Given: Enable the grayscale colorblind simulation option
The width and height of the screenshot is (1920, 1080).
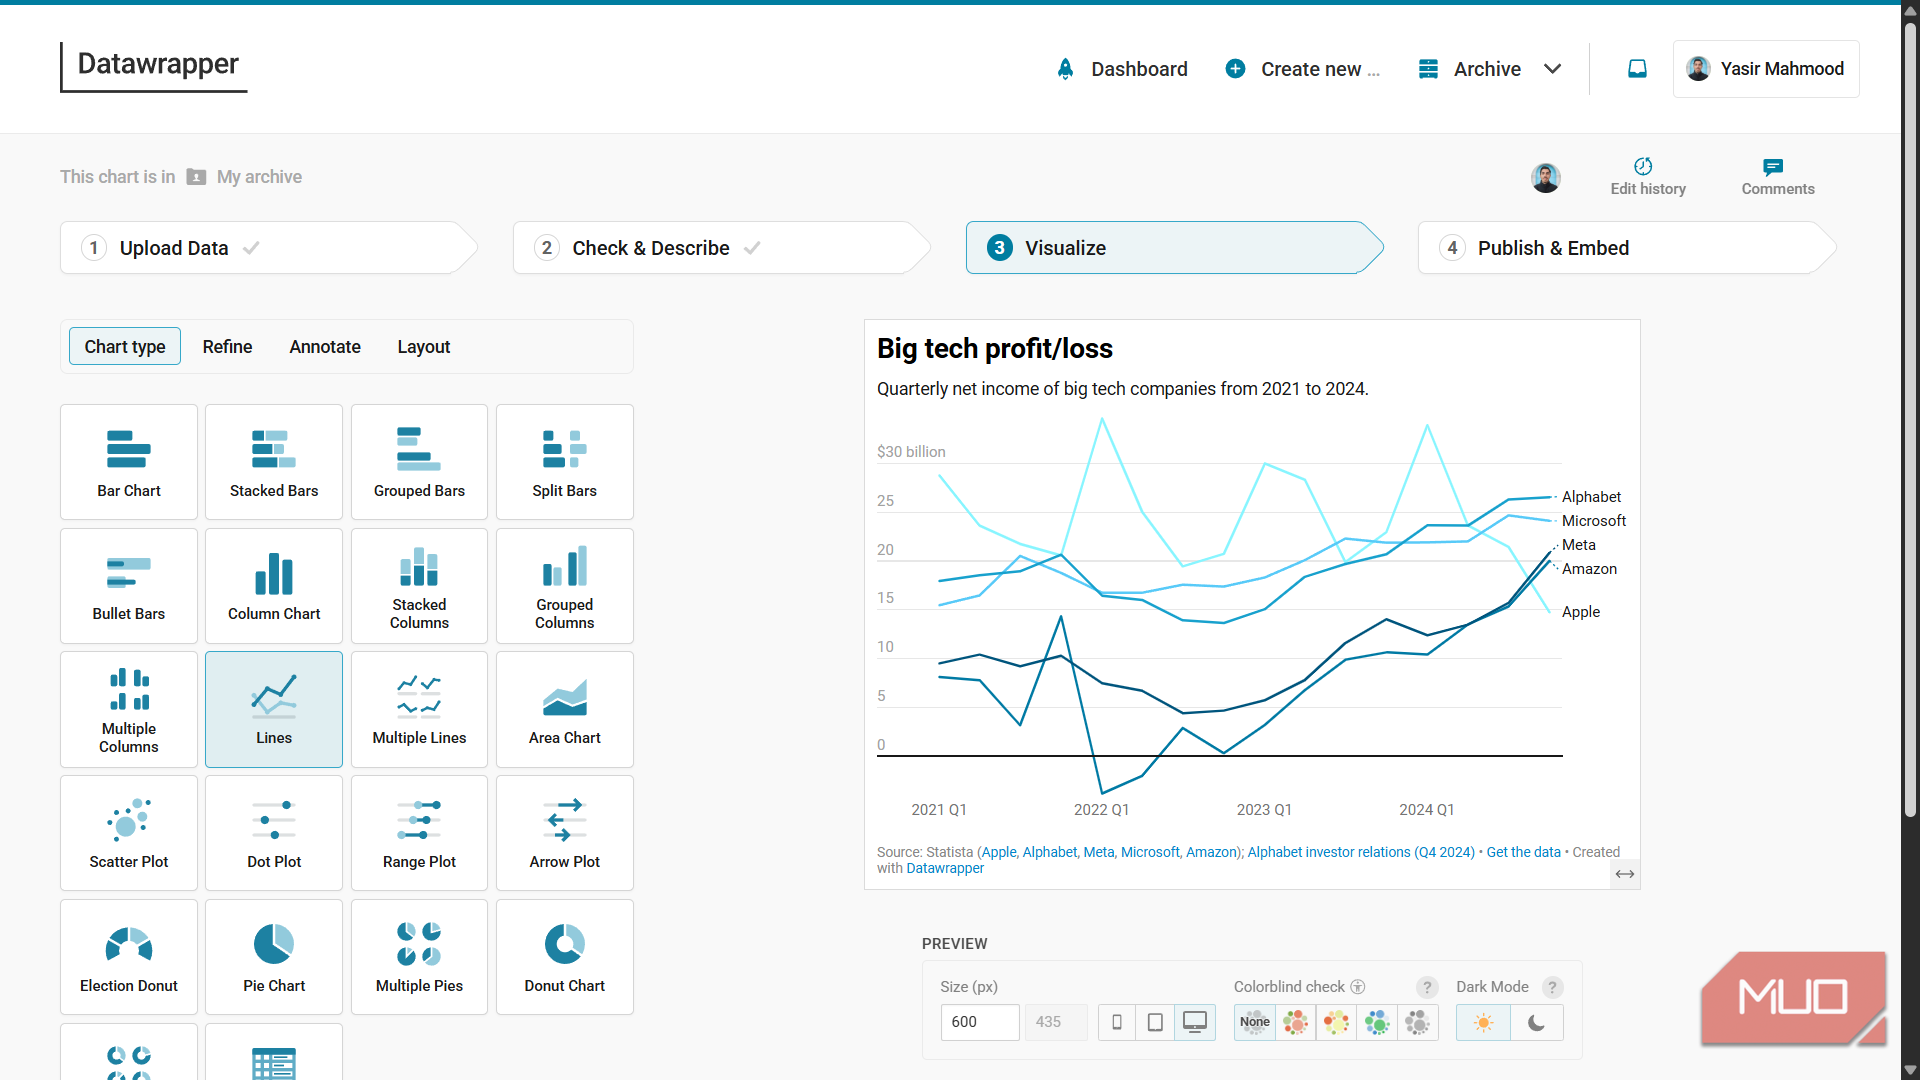Looking at the screenshot, I should [1418, 1022].
